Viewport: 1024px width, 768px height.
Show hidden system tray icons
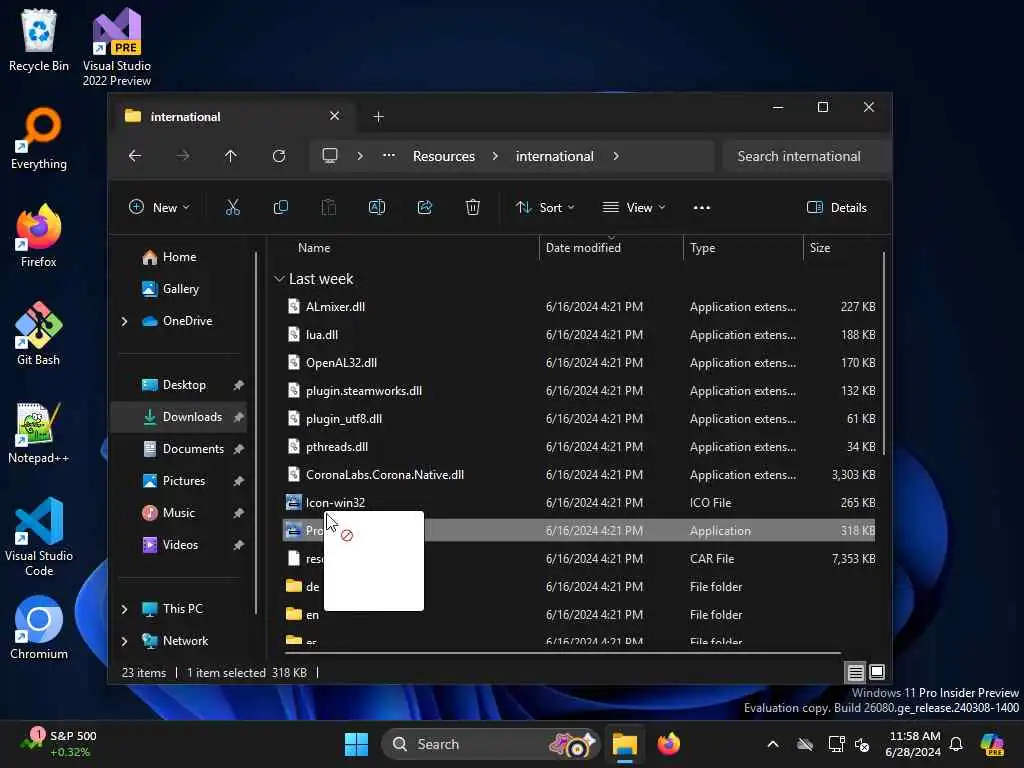pyautogui.click(x=773, y=744)
